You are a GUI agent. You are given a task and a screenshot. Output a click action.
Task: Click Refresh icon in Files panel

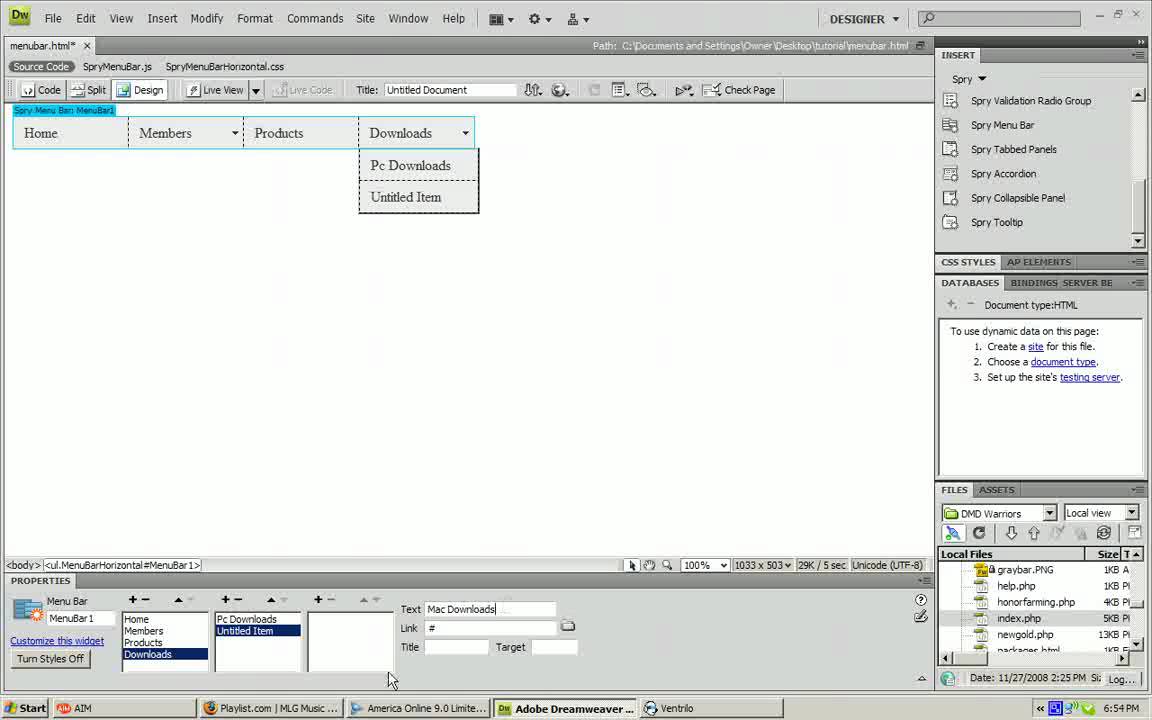pyautogui.click(x=979, y=533)
